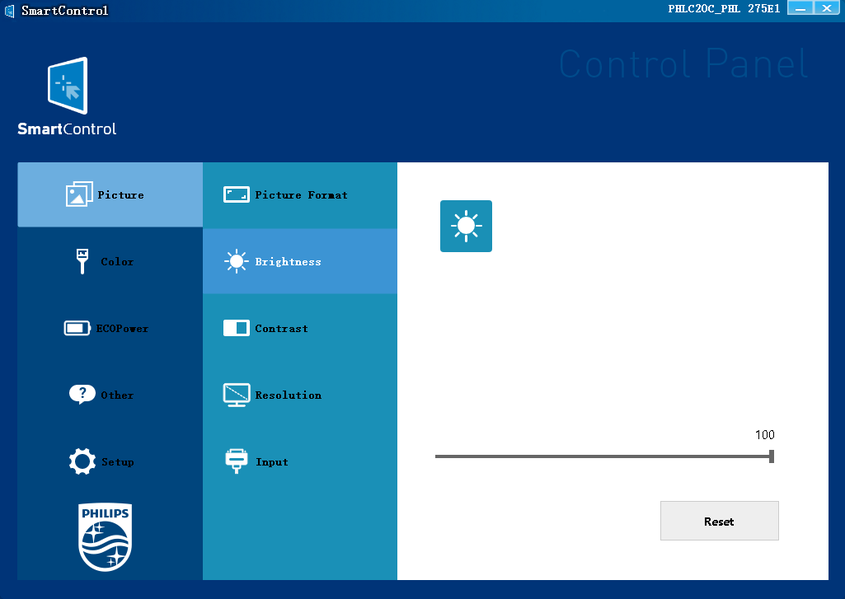Click the brightness slider track middle
Screen dimensions: 845x599
[x=604, y=456]
